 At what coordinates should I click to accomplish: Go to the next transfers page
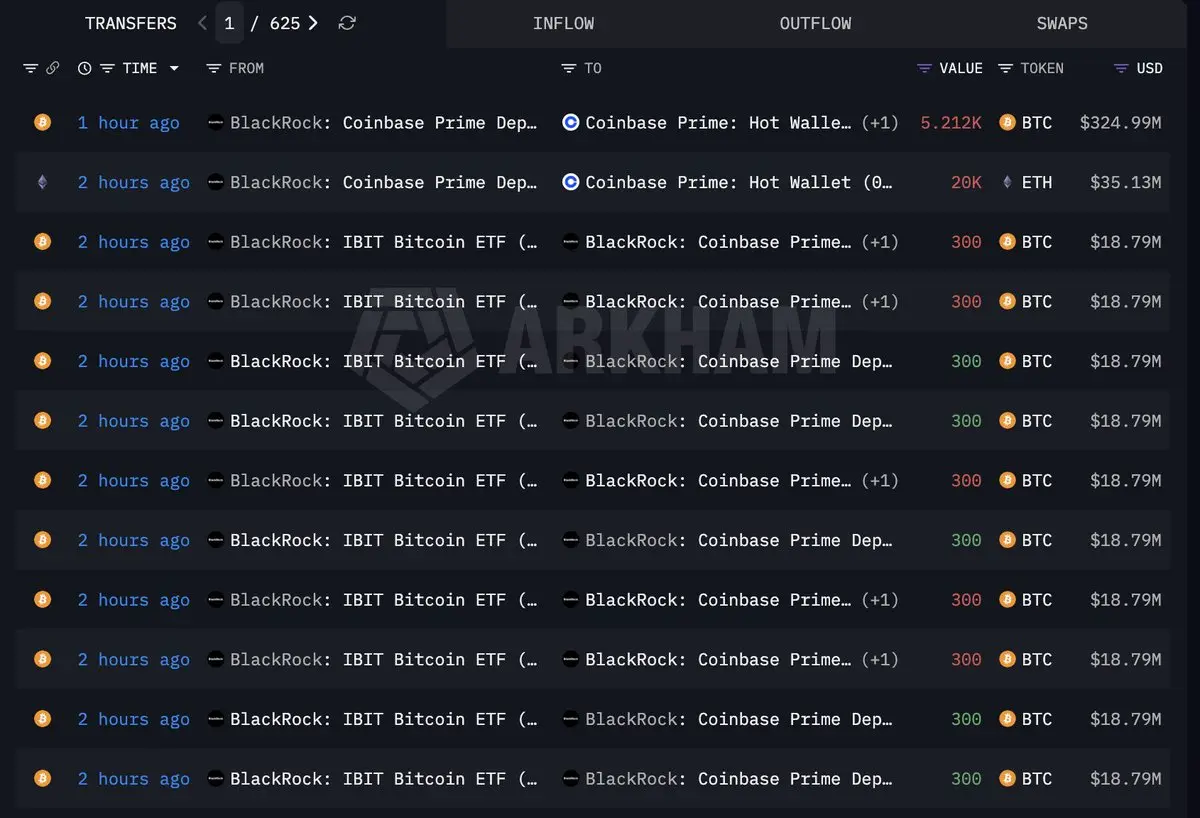click(x=313, y=23)
